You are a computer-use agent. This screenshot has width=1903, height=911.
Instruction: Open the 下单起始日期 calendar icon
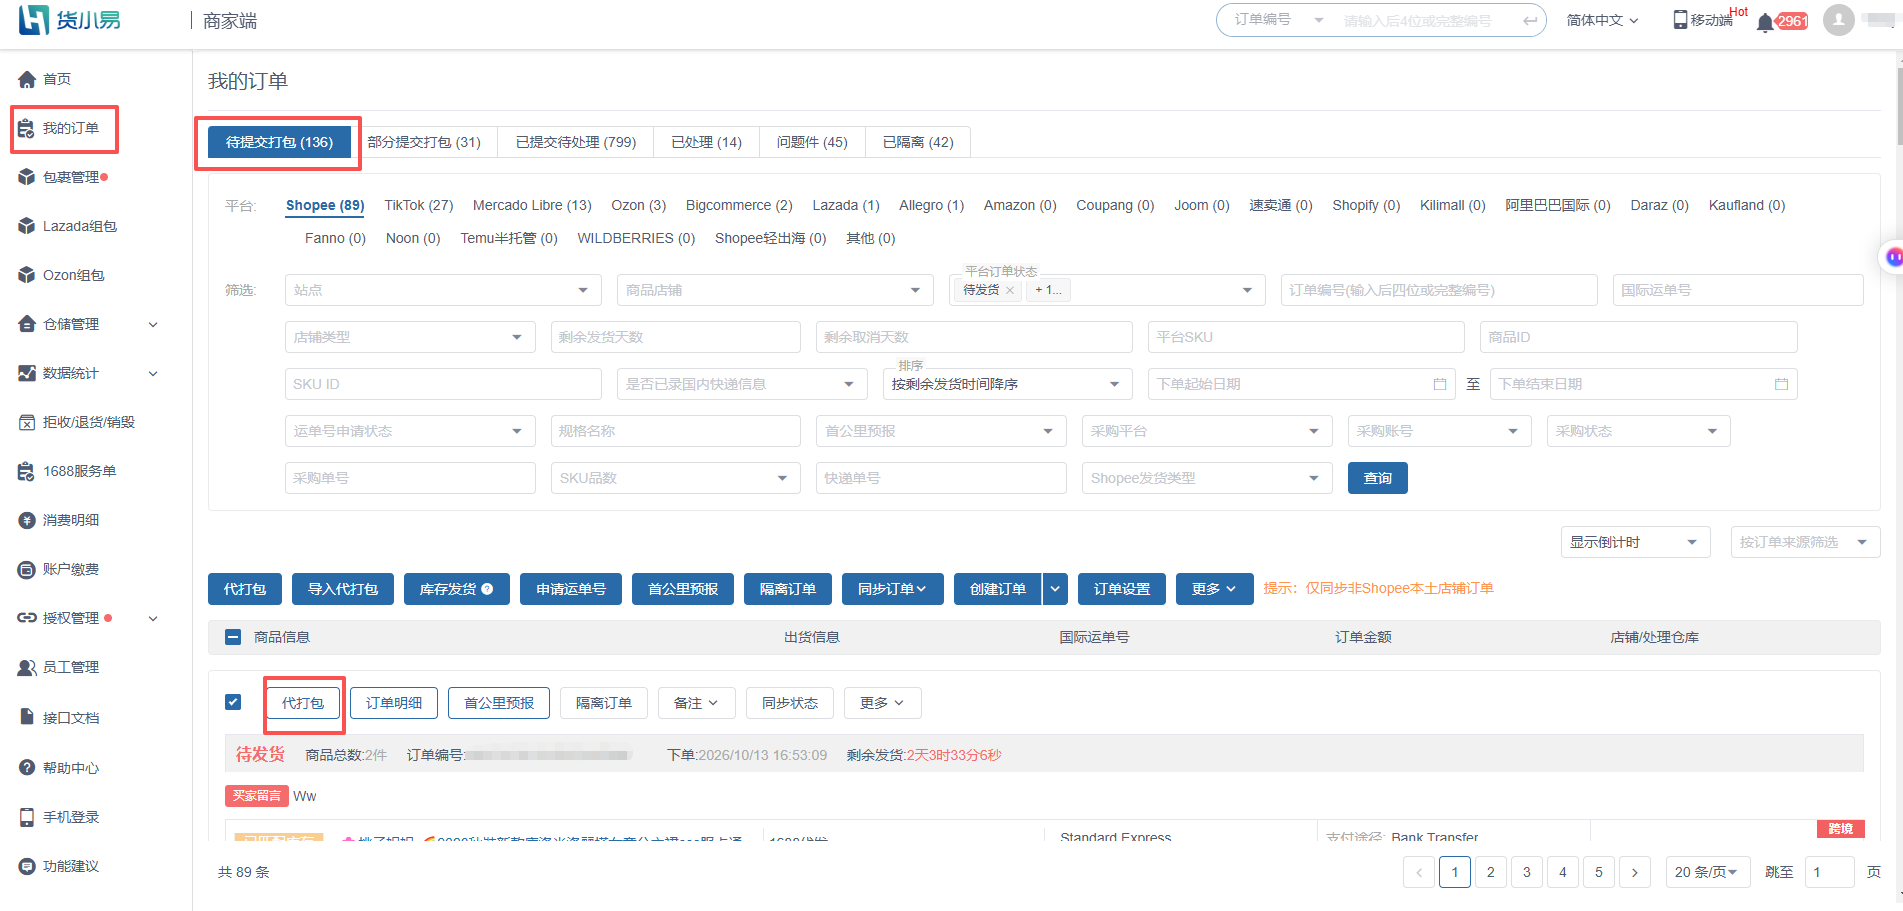point(1440,384)
